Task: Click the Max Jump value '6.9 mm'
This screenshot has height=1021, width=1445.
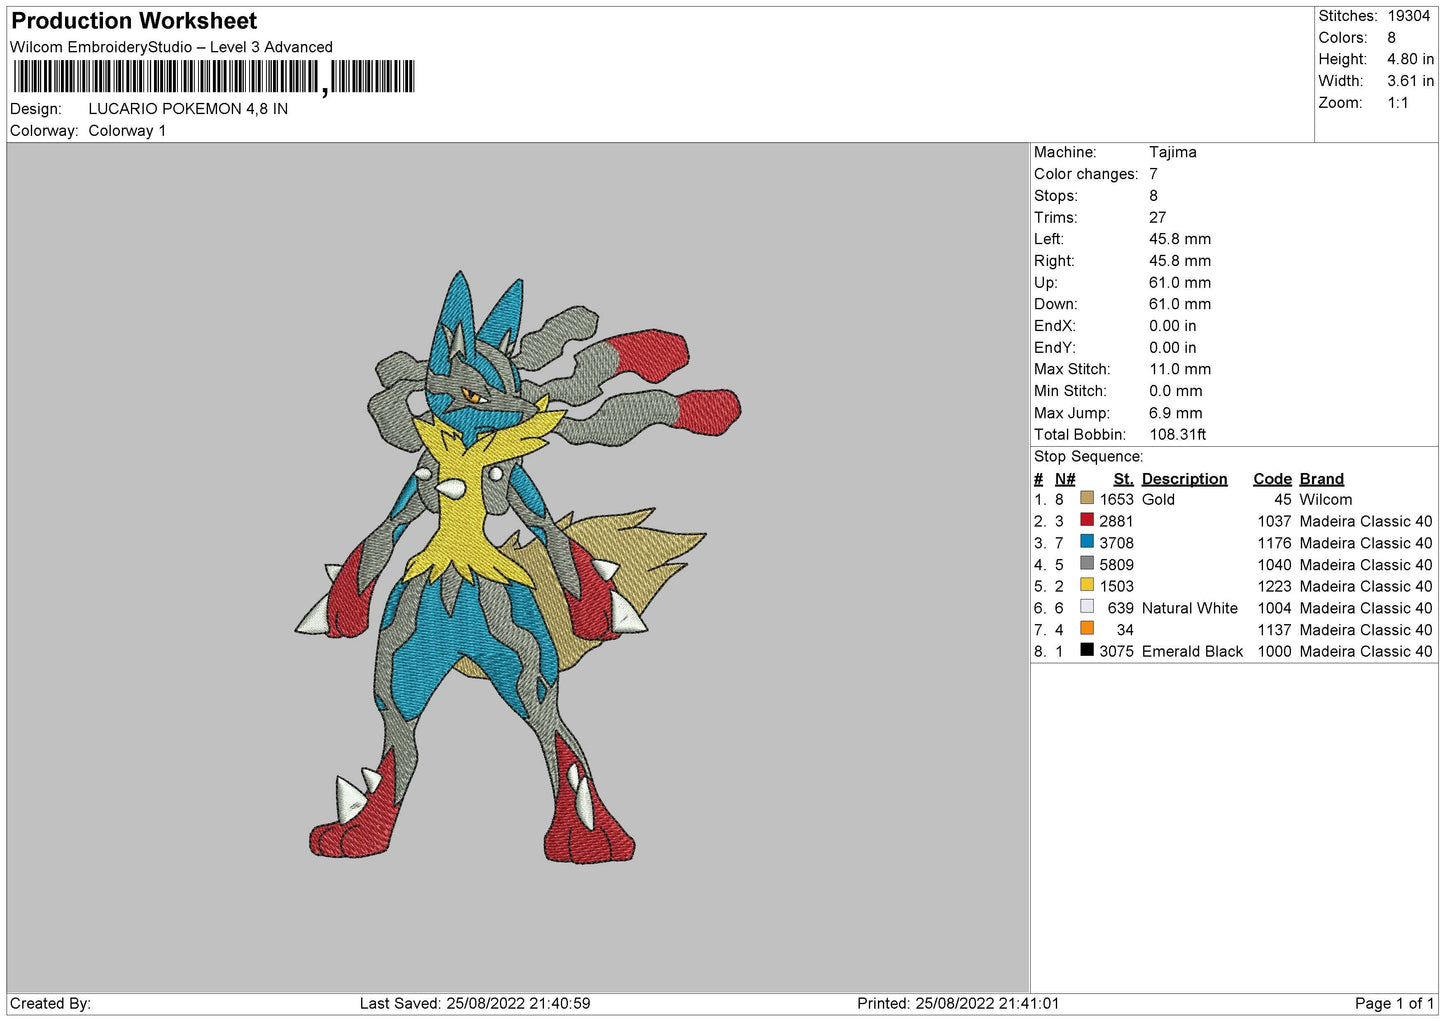Action: click(1176, 413)
